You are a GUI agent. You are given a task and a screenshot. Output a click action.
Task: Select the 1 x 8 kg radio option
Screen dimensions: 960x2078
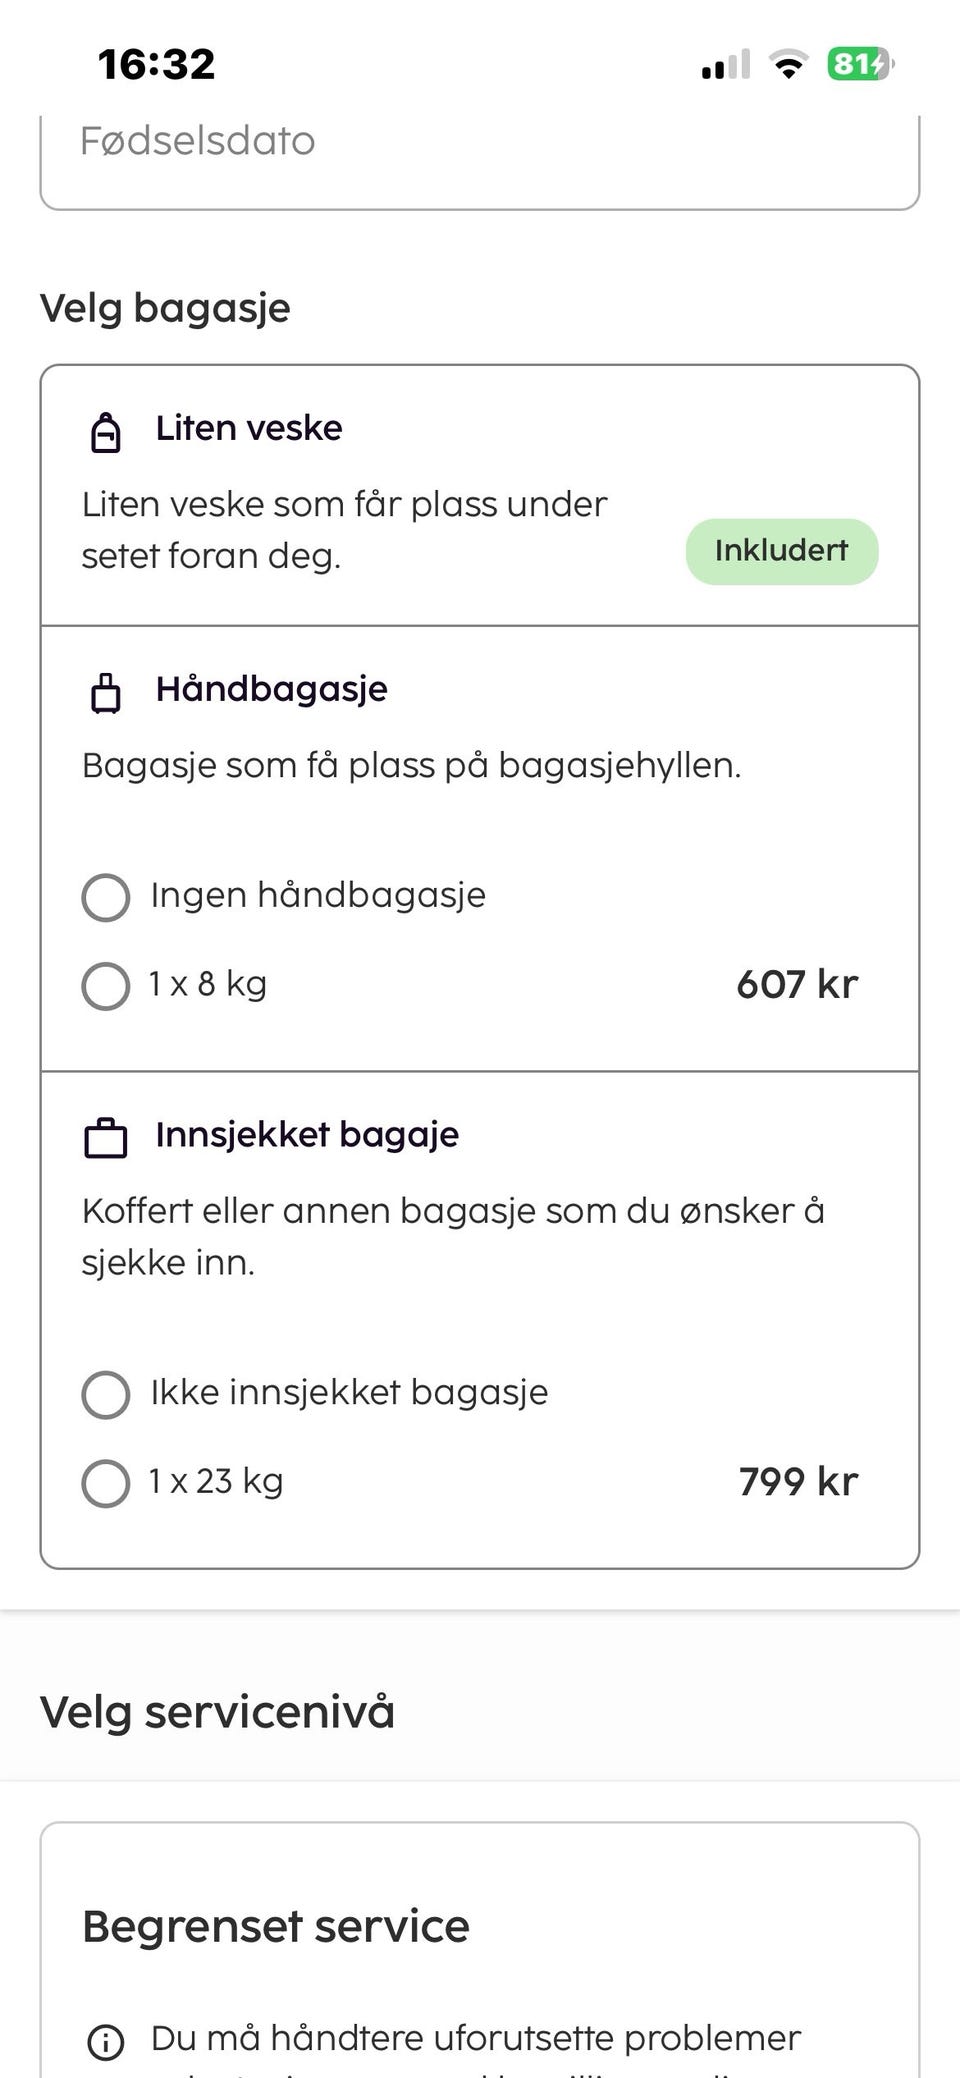[105, 985]
